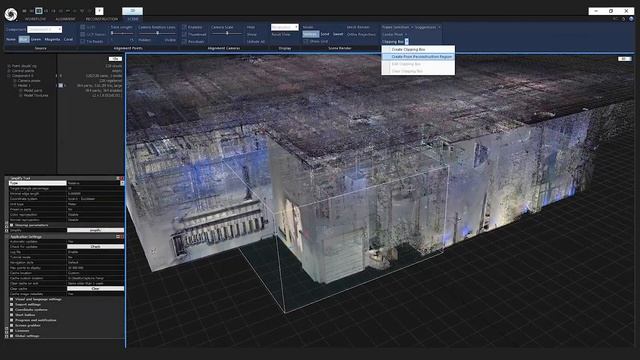Open the camera projection dropdown in Display

coord(284,27)
